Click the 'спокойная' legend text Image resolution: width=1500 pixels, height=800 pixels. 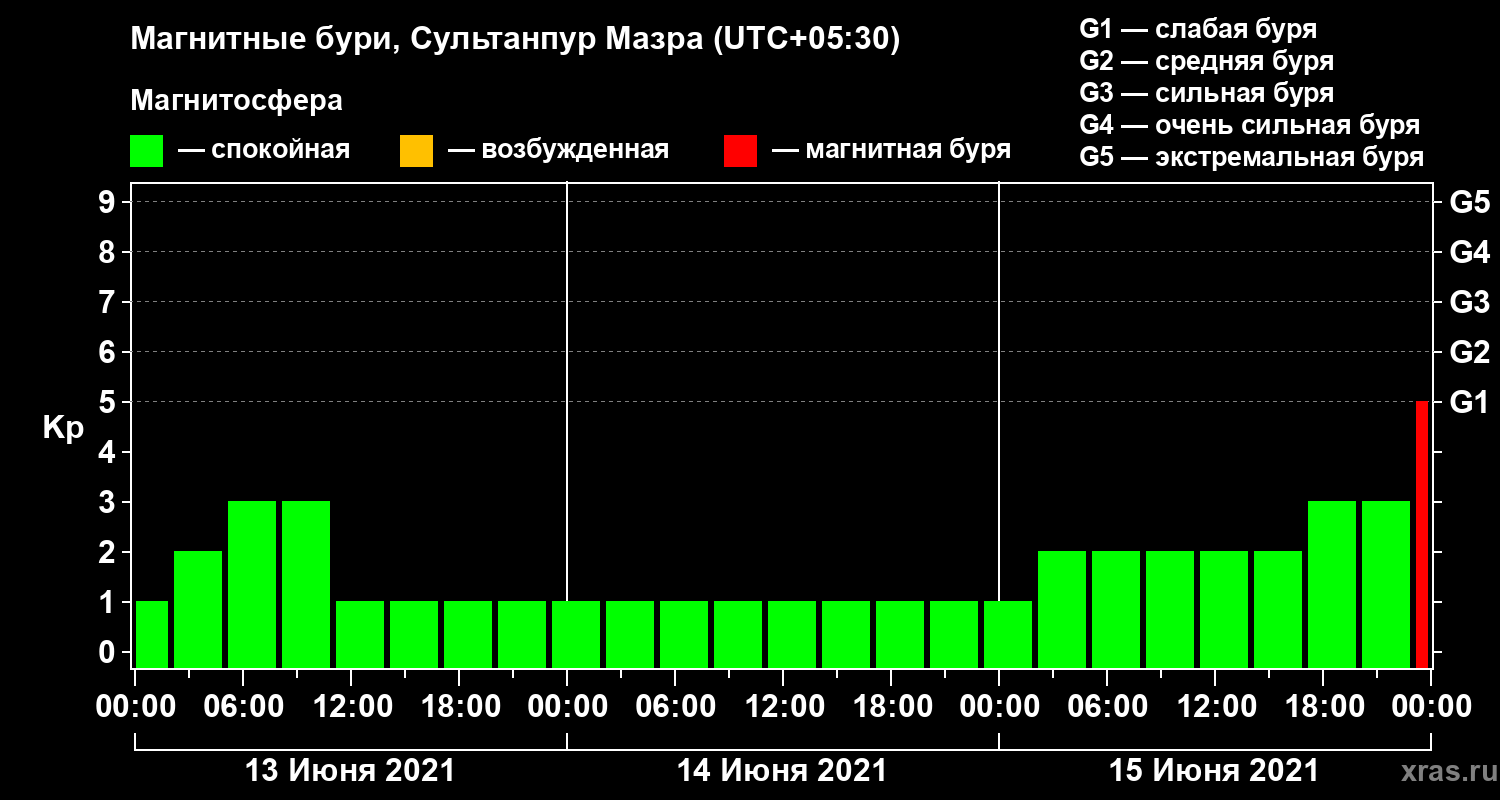[281, 151]
